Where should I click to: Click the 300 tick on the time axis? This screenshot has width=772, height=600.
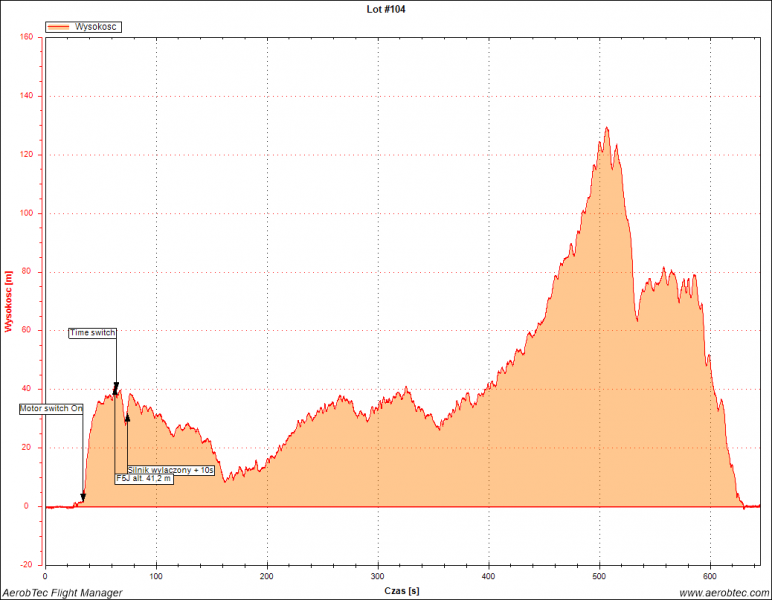[378, 577]
